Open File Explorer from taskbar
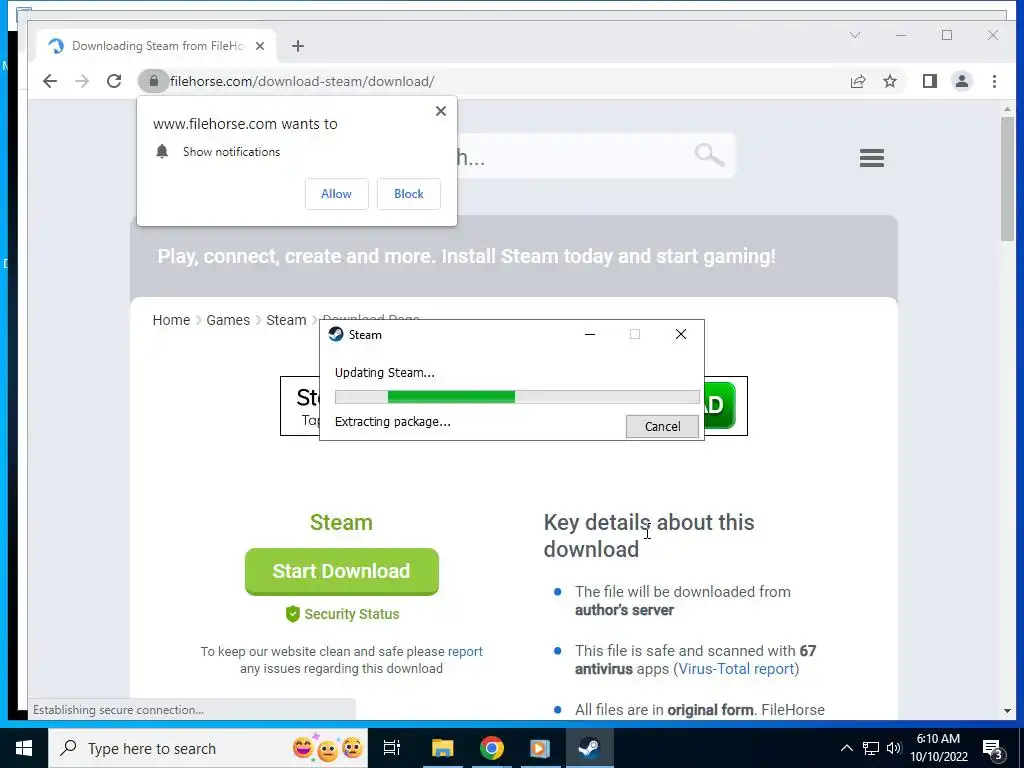The width and height of the screenshot is (1024, 768). [x=442, y=748]
